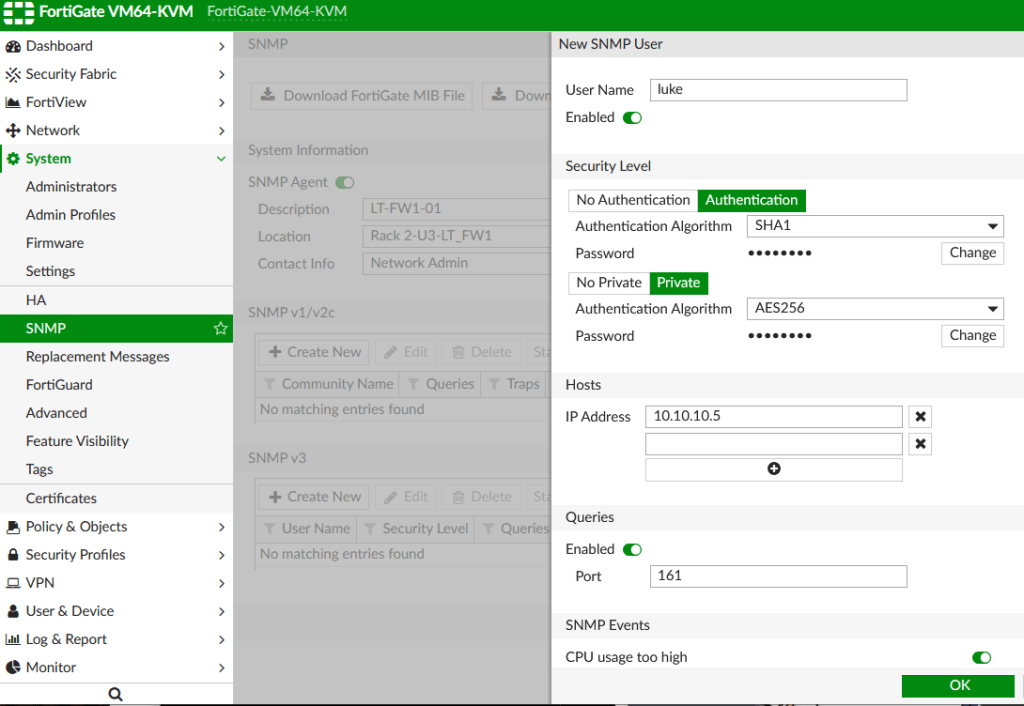Open the menu search magnifier

[x=116, y=694]
